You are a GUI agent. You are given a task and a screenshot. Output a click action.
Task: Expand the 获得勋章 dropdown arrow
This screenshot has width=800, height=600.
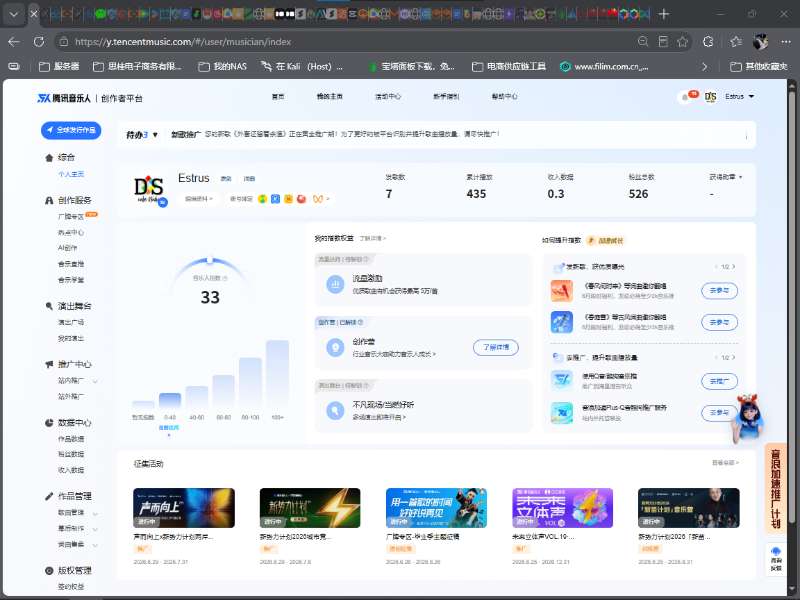[740, 177]
